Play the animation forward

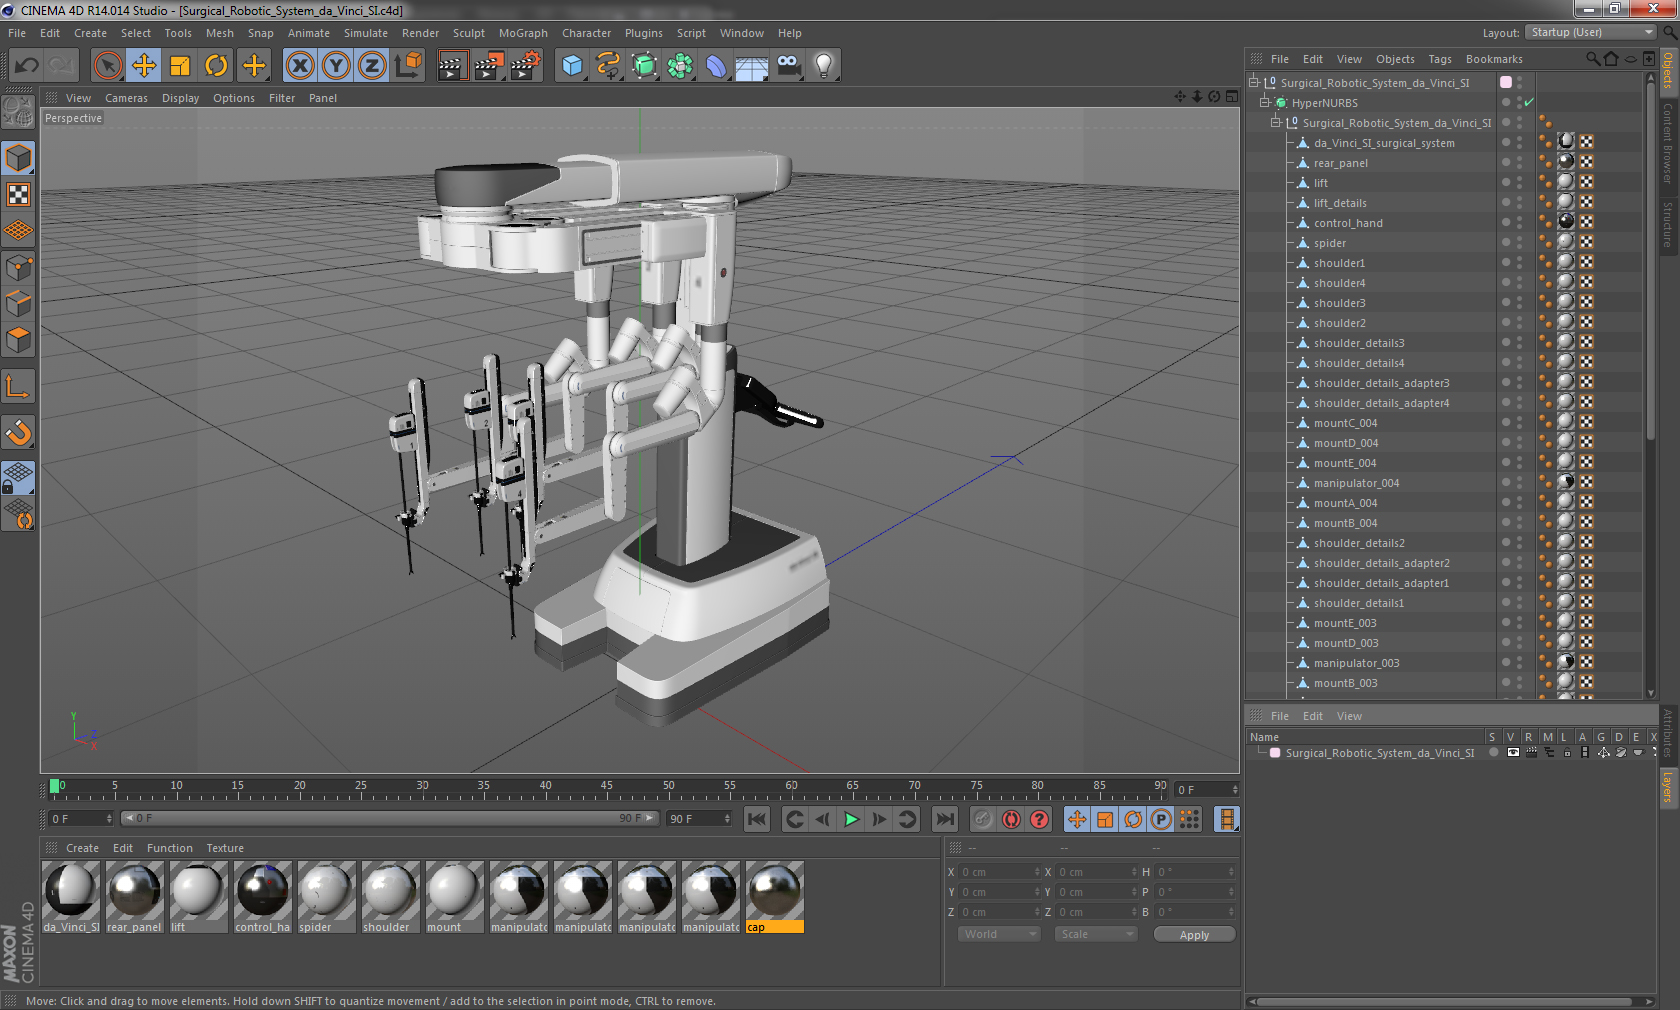851,819
